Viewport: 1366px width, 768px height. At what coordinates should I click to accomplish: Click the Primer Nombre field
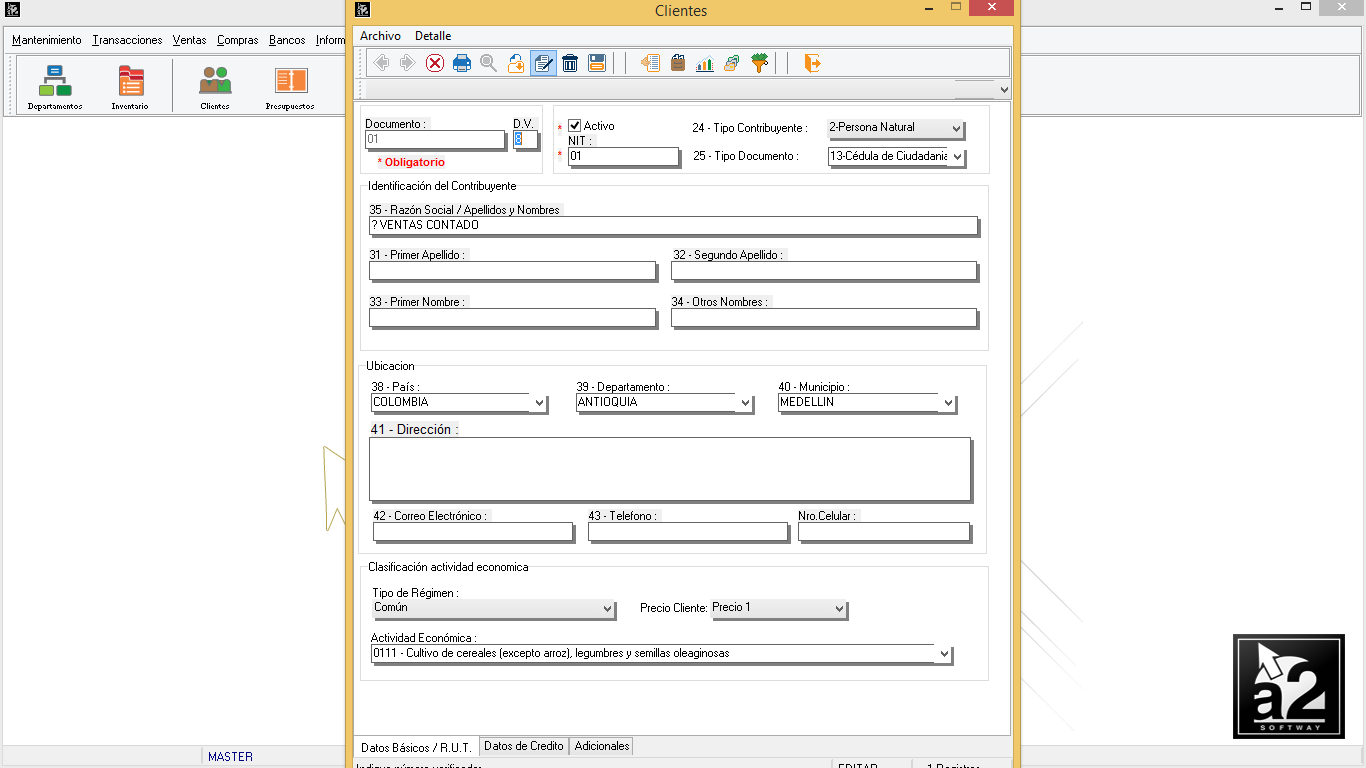click(513, 318)
